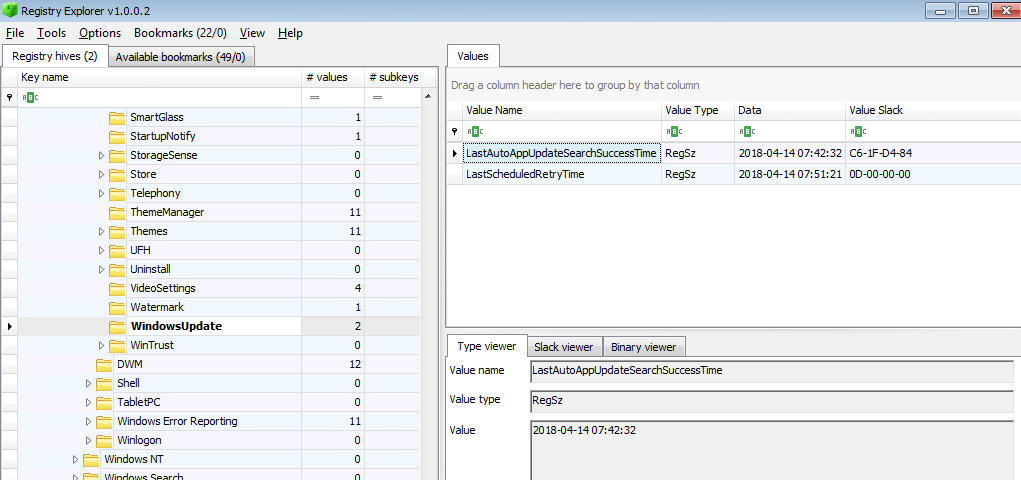Image resolution: width=1021 pixels, height=480 pixels.
Task: Select the LastAutoAppUpdateSearchSuccessTime value row
Action: pos(734,153)
